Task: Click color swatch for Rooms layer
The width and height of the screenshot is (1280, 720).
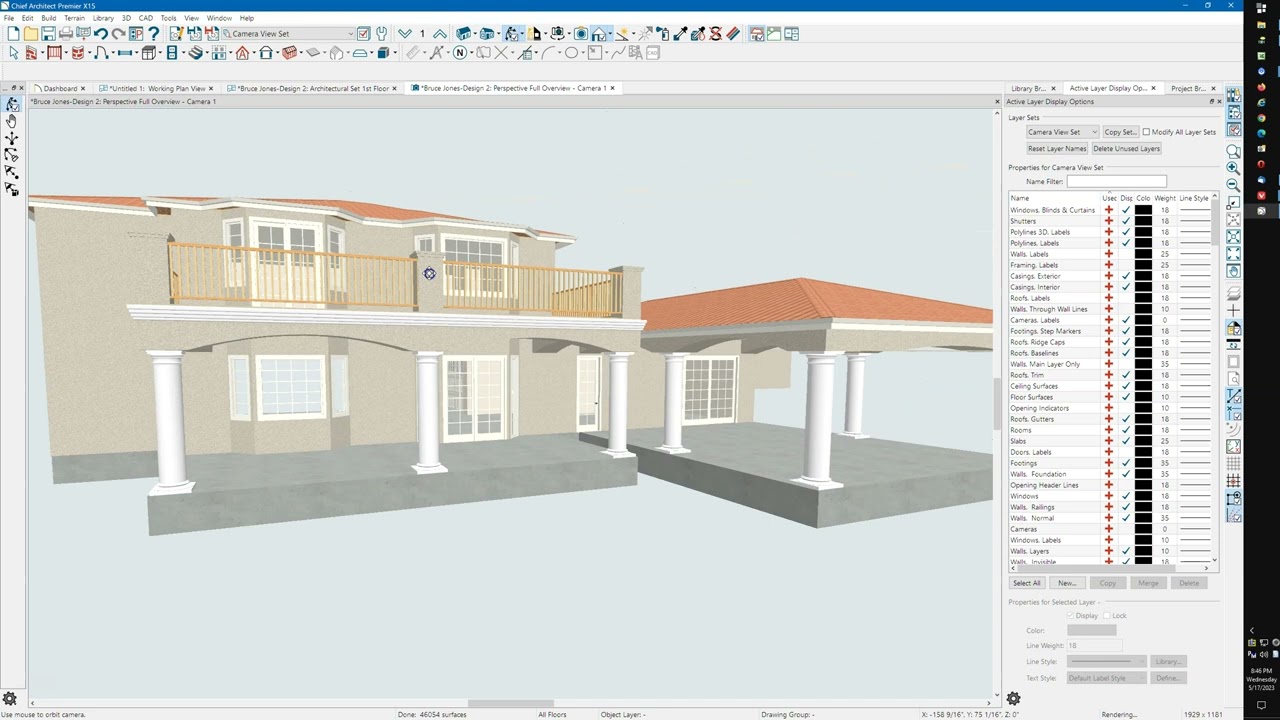Action: pyautogui.click(x=1143, y=430)
